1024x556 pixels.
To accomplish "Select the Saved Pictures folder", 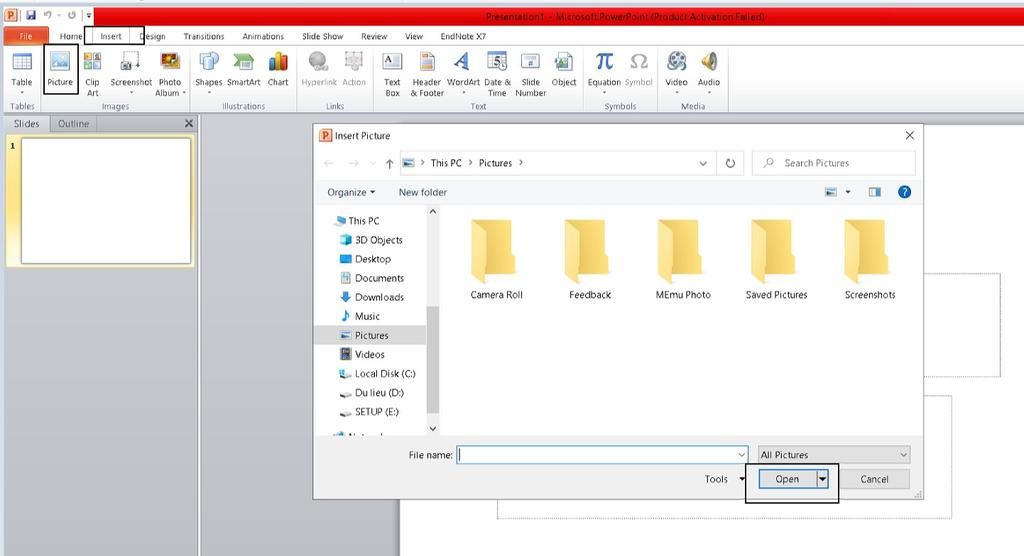I will point(776,259).
